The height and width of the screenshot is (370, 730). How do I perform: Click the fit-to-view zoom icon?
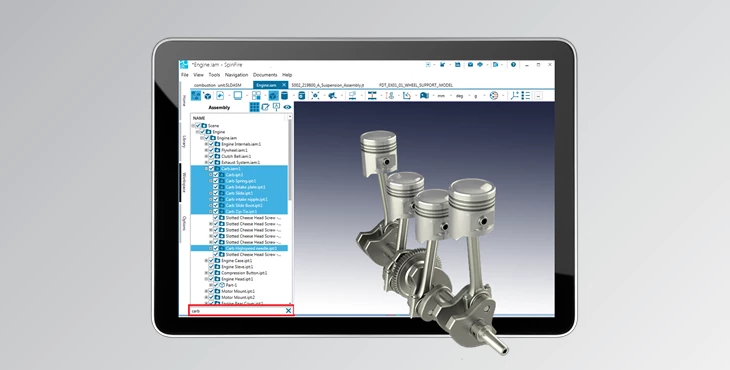point(315,95)
